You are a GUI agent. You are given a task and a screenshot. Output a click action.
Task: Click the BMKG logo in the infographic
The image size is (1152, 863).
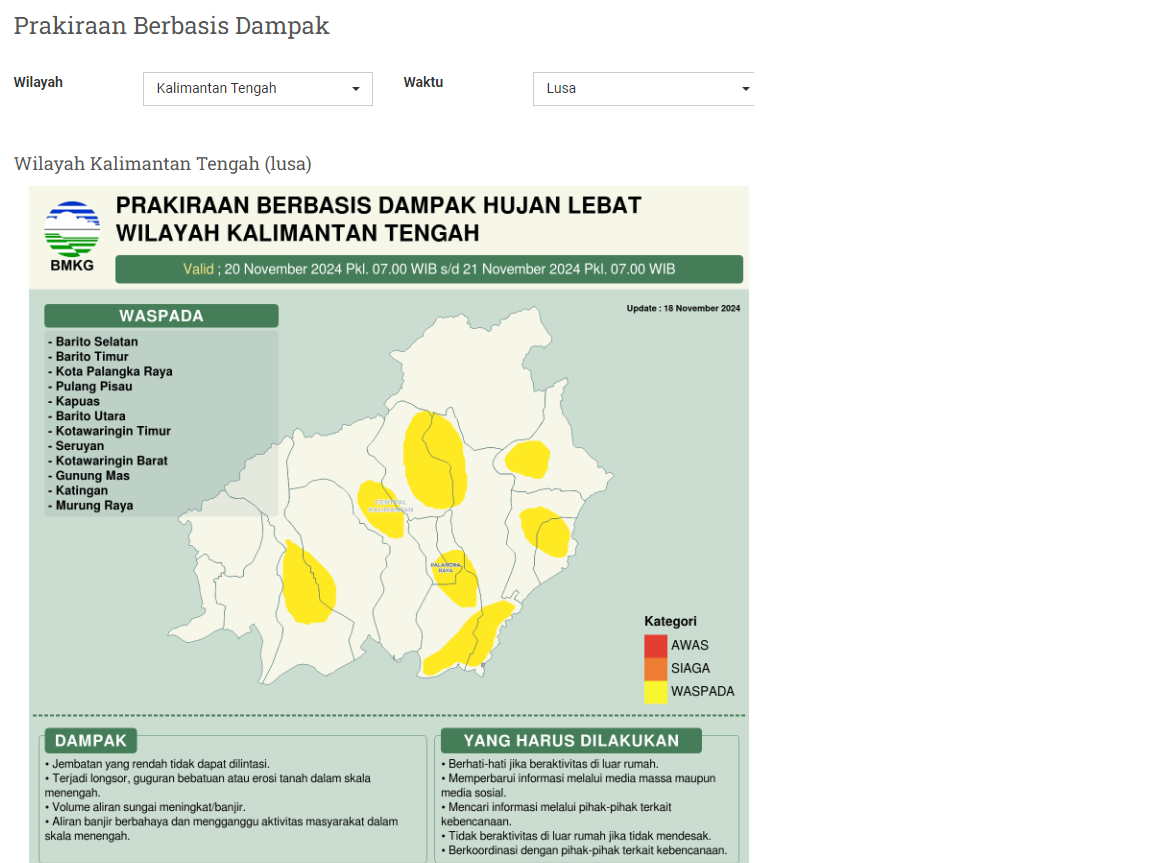72,236
